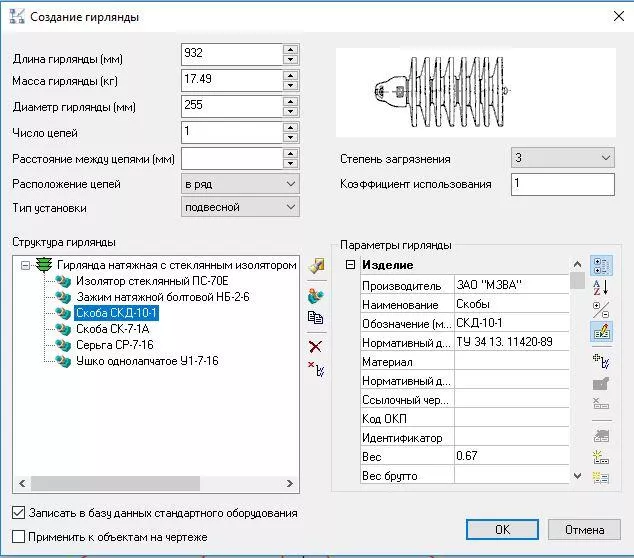Switch properties to categorized view icon
Image resolution: width=634 pixels, height=558 pixels.
600,266
